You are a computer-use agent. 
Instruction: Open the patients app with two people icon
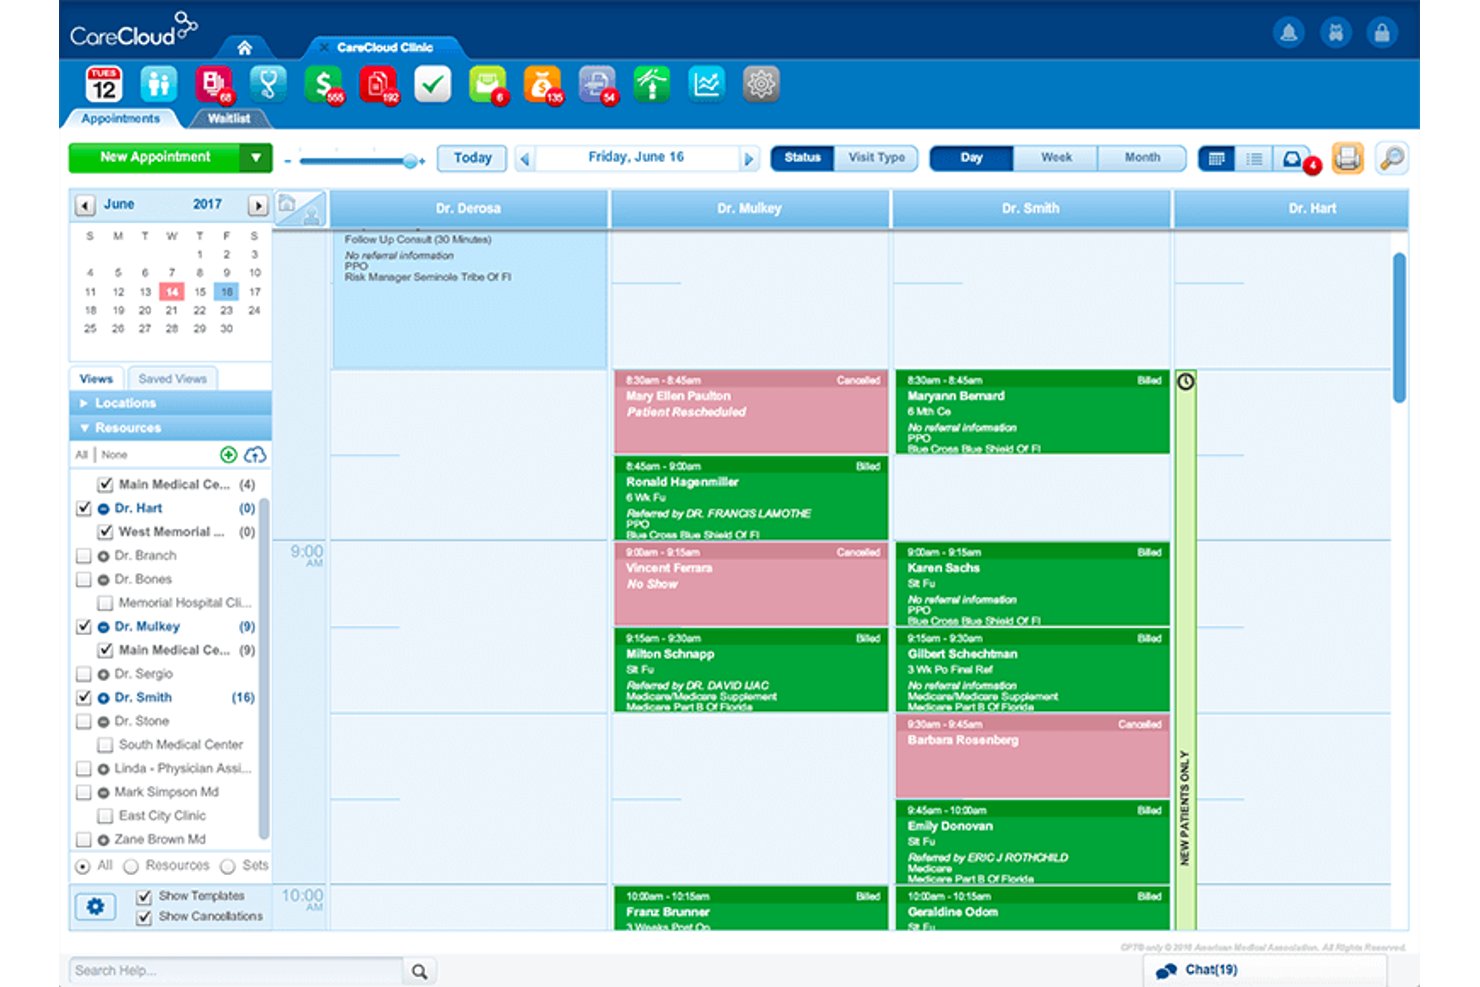(x=159, y=84)
